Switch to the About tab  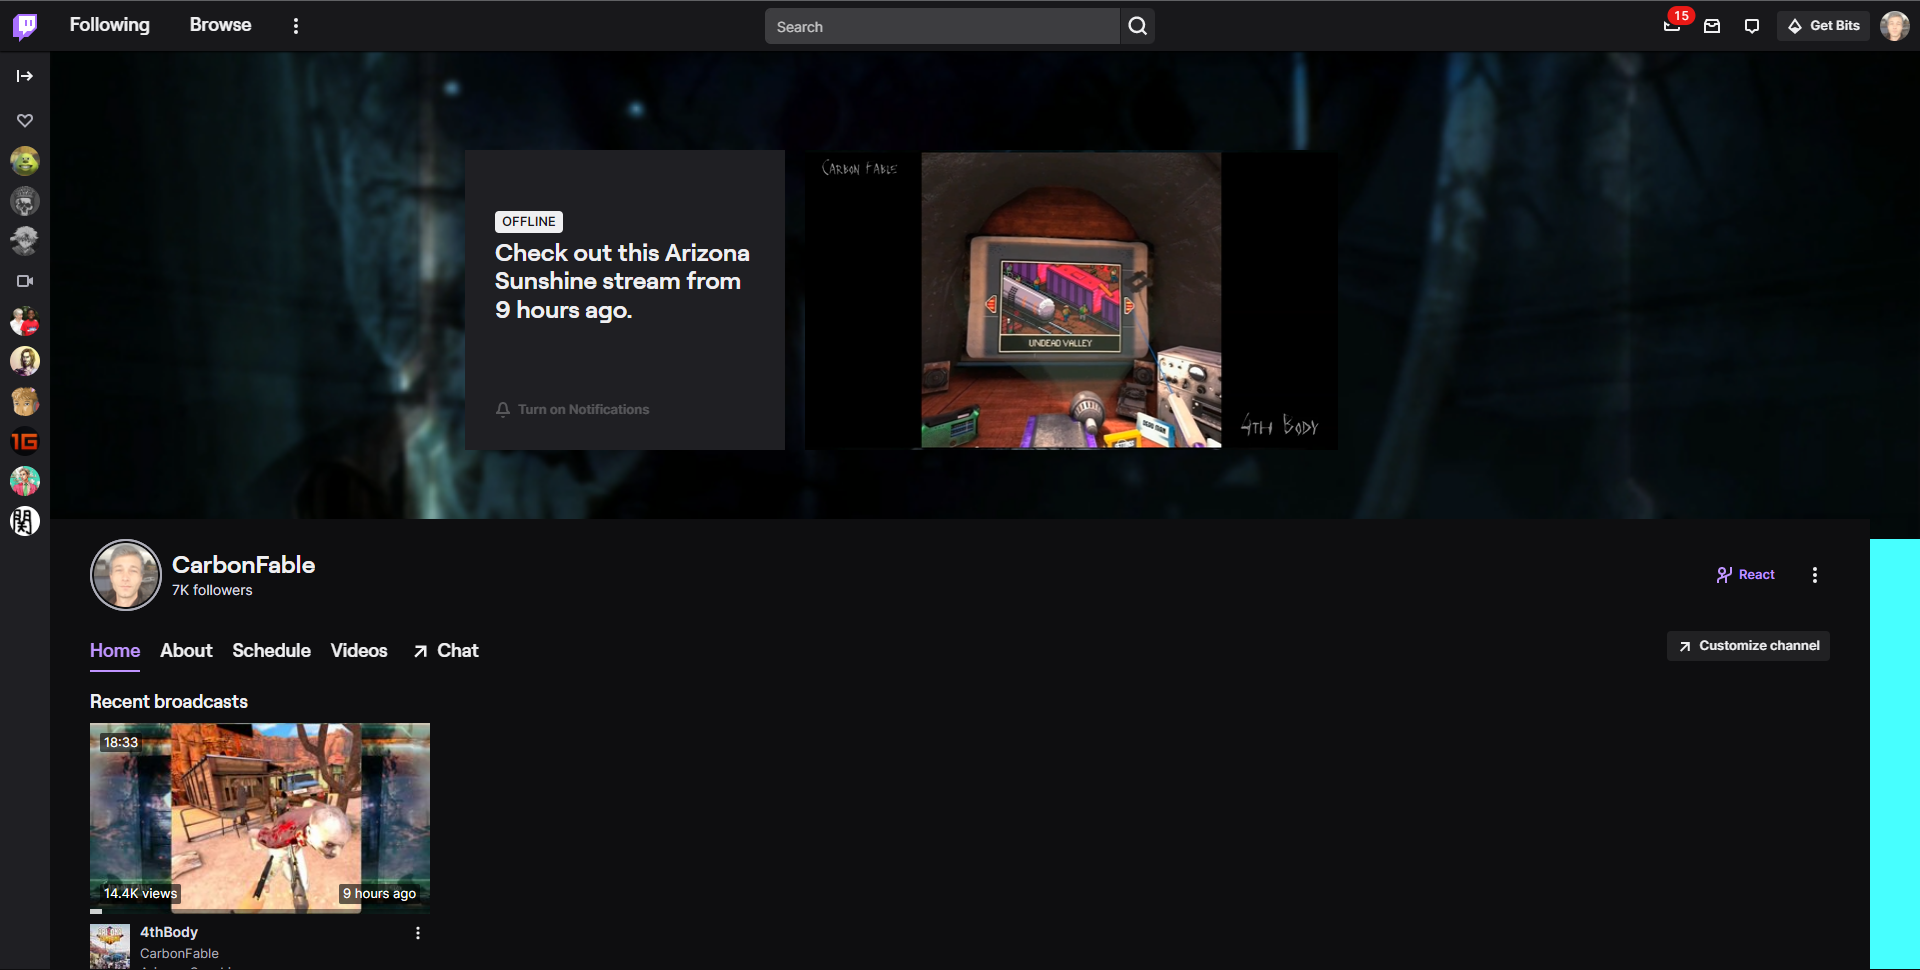click(x=186, y=651)
